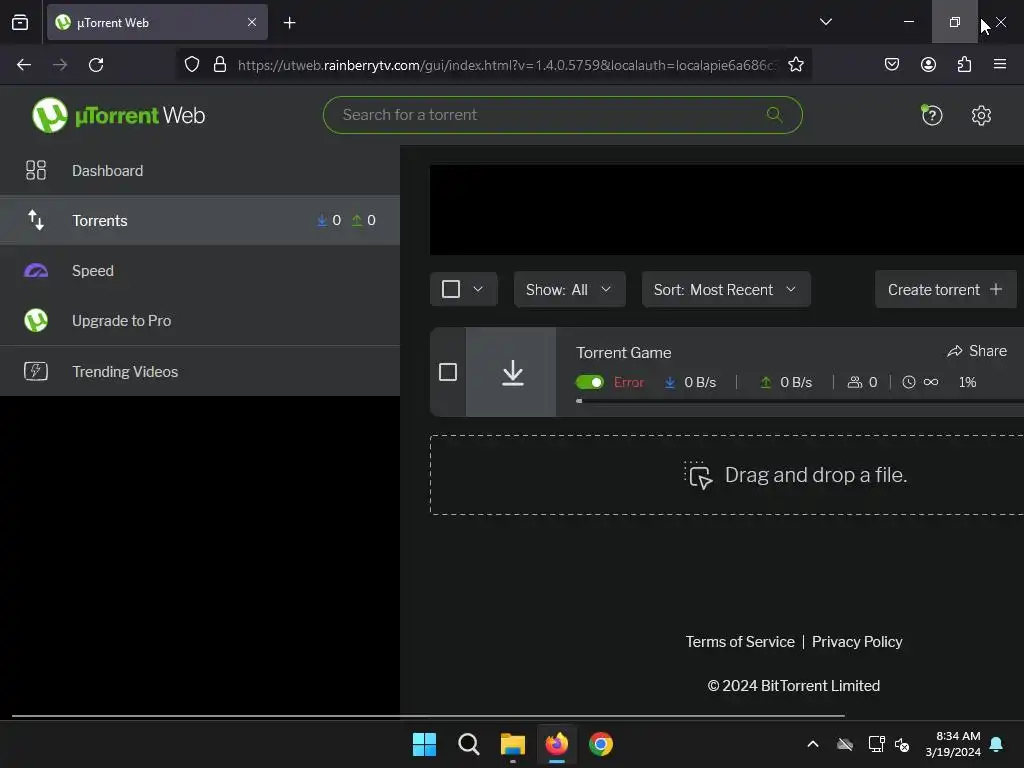Open the Windows Start menu
1024x768 pixels.
(x=424, y=744)
